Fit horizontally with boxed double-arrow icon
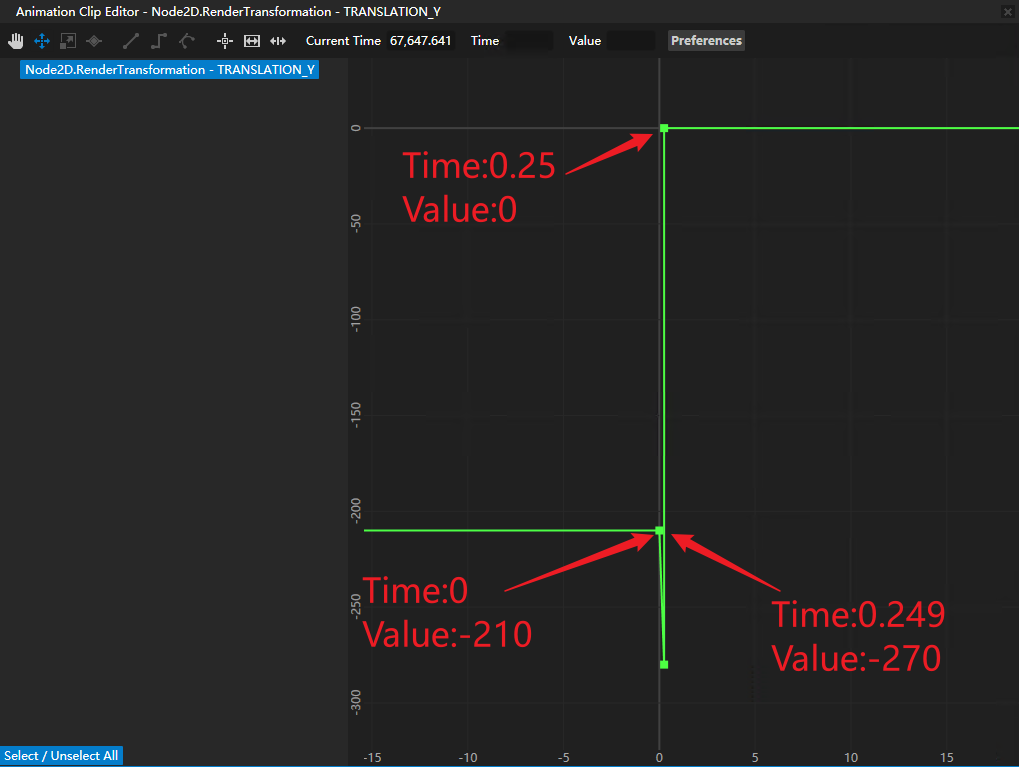Viewport: 1019px width, 767px height. 252,41
